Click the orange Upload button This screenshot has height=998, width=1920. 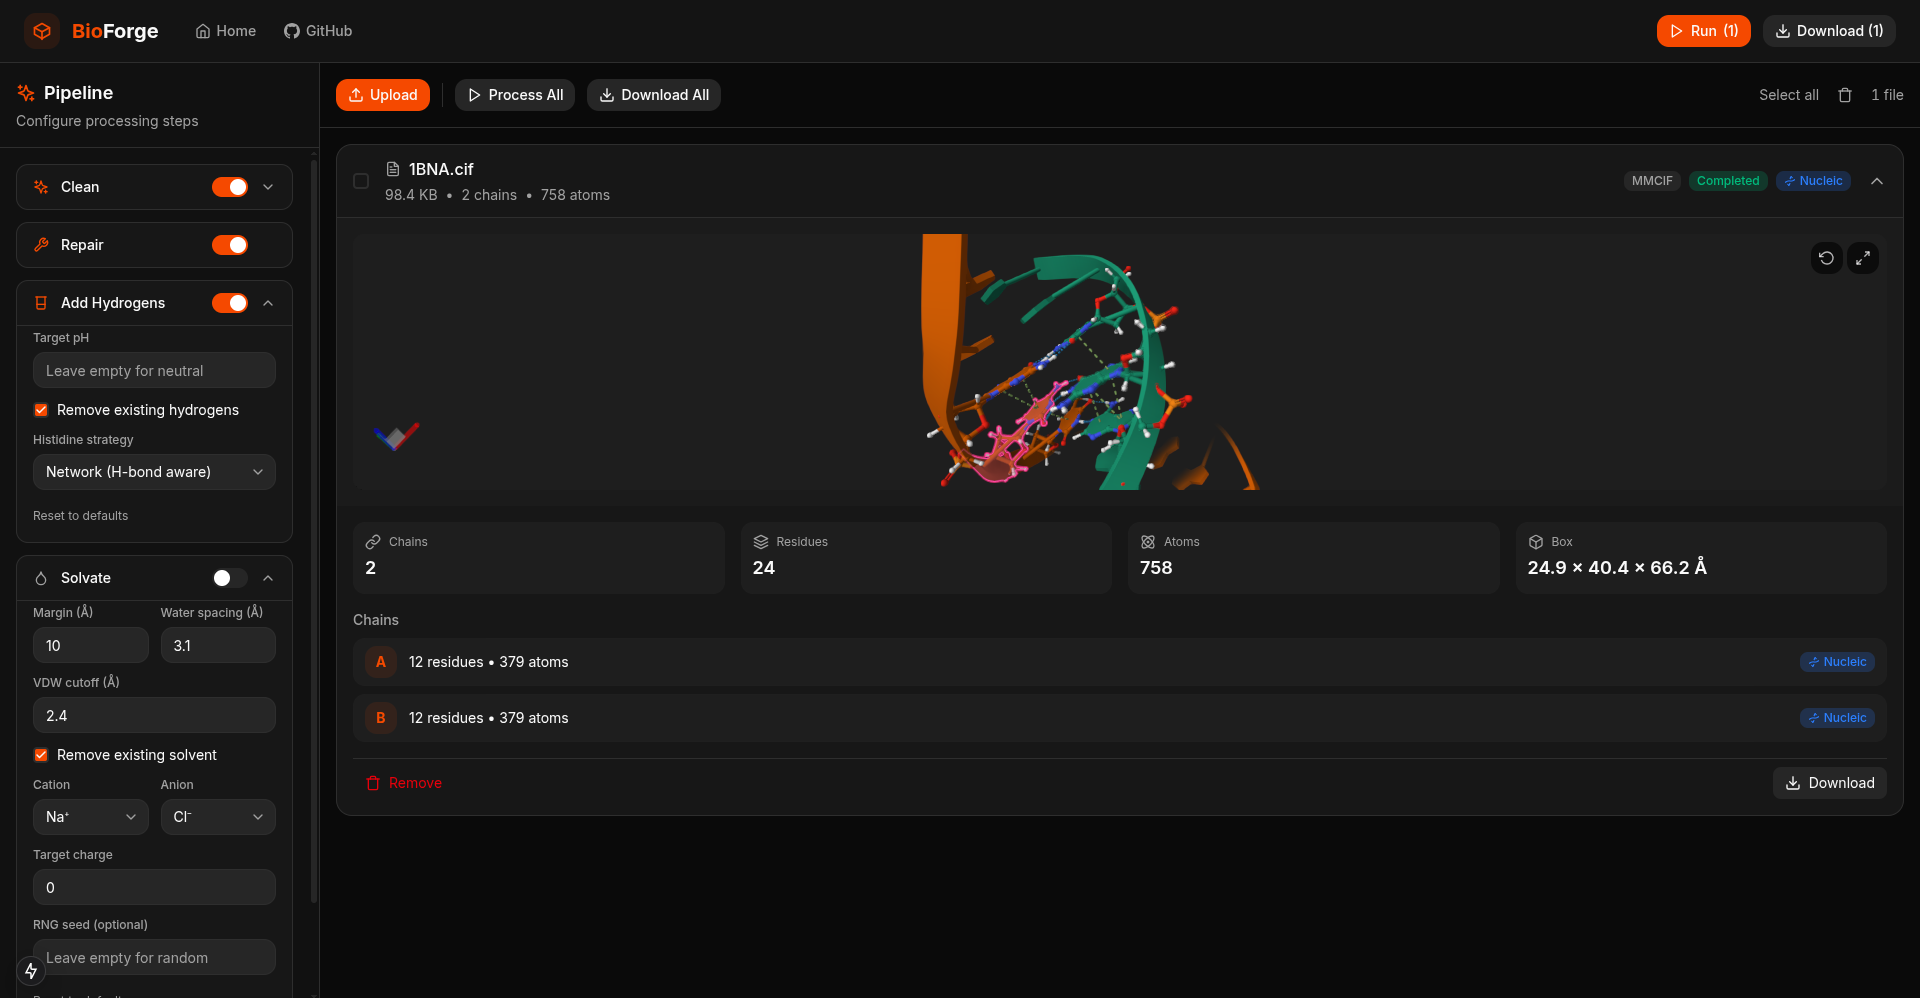tap(383, 95)
